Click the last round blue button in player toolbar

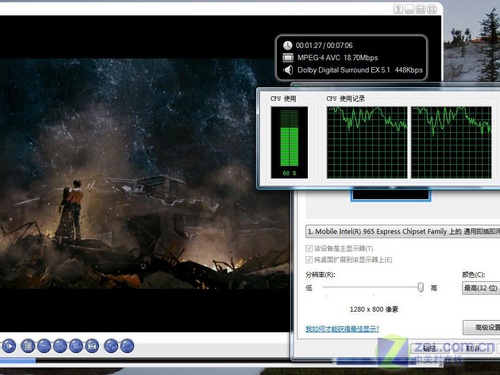(127, 346)
